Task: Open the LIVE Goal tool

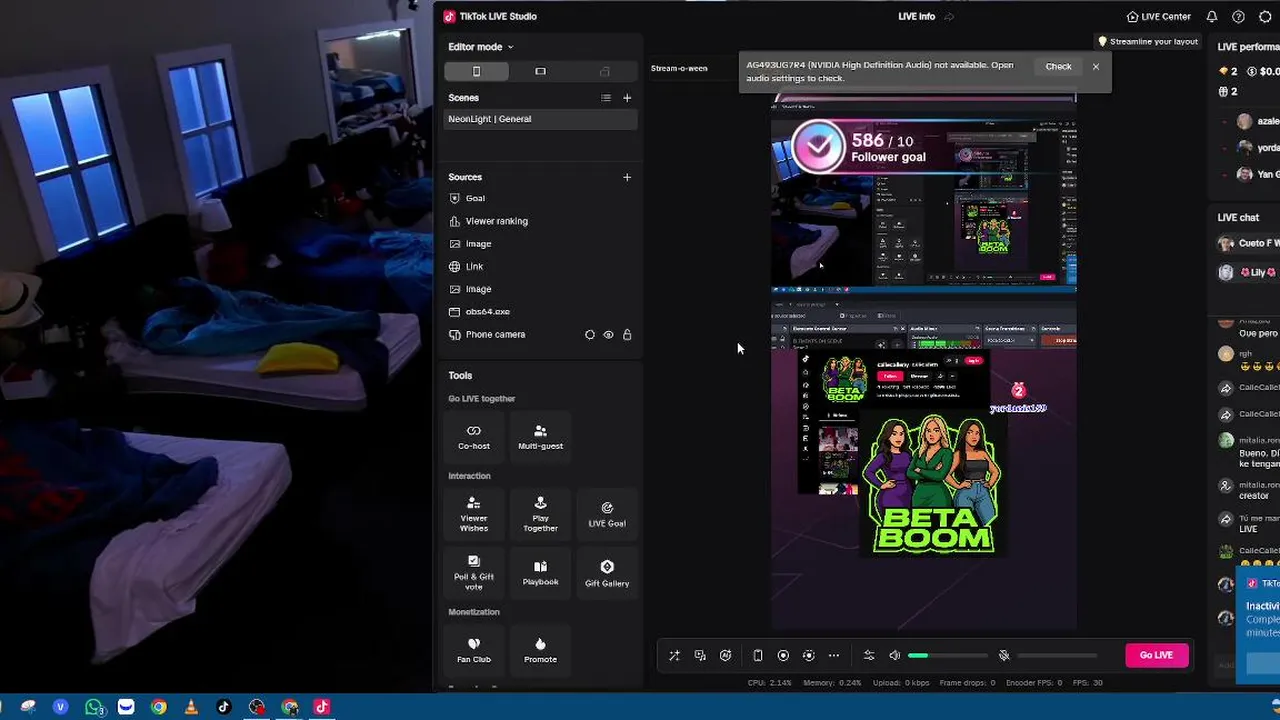Action: tap(607, 514)
